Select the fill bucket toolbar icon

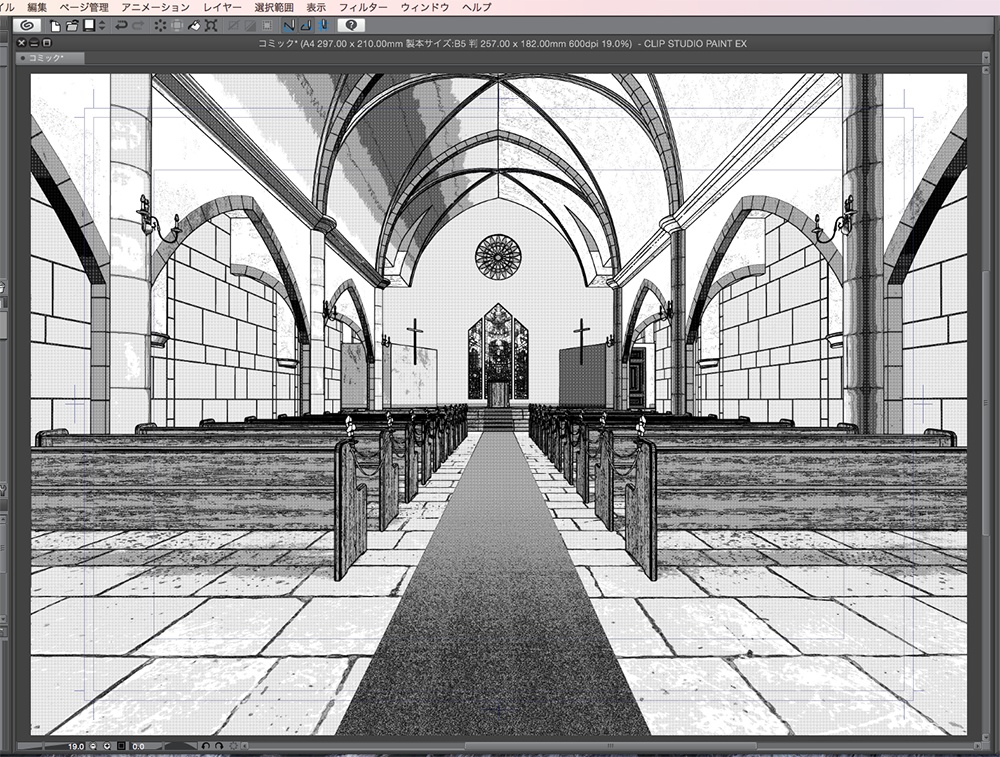(x=195, y=26)
